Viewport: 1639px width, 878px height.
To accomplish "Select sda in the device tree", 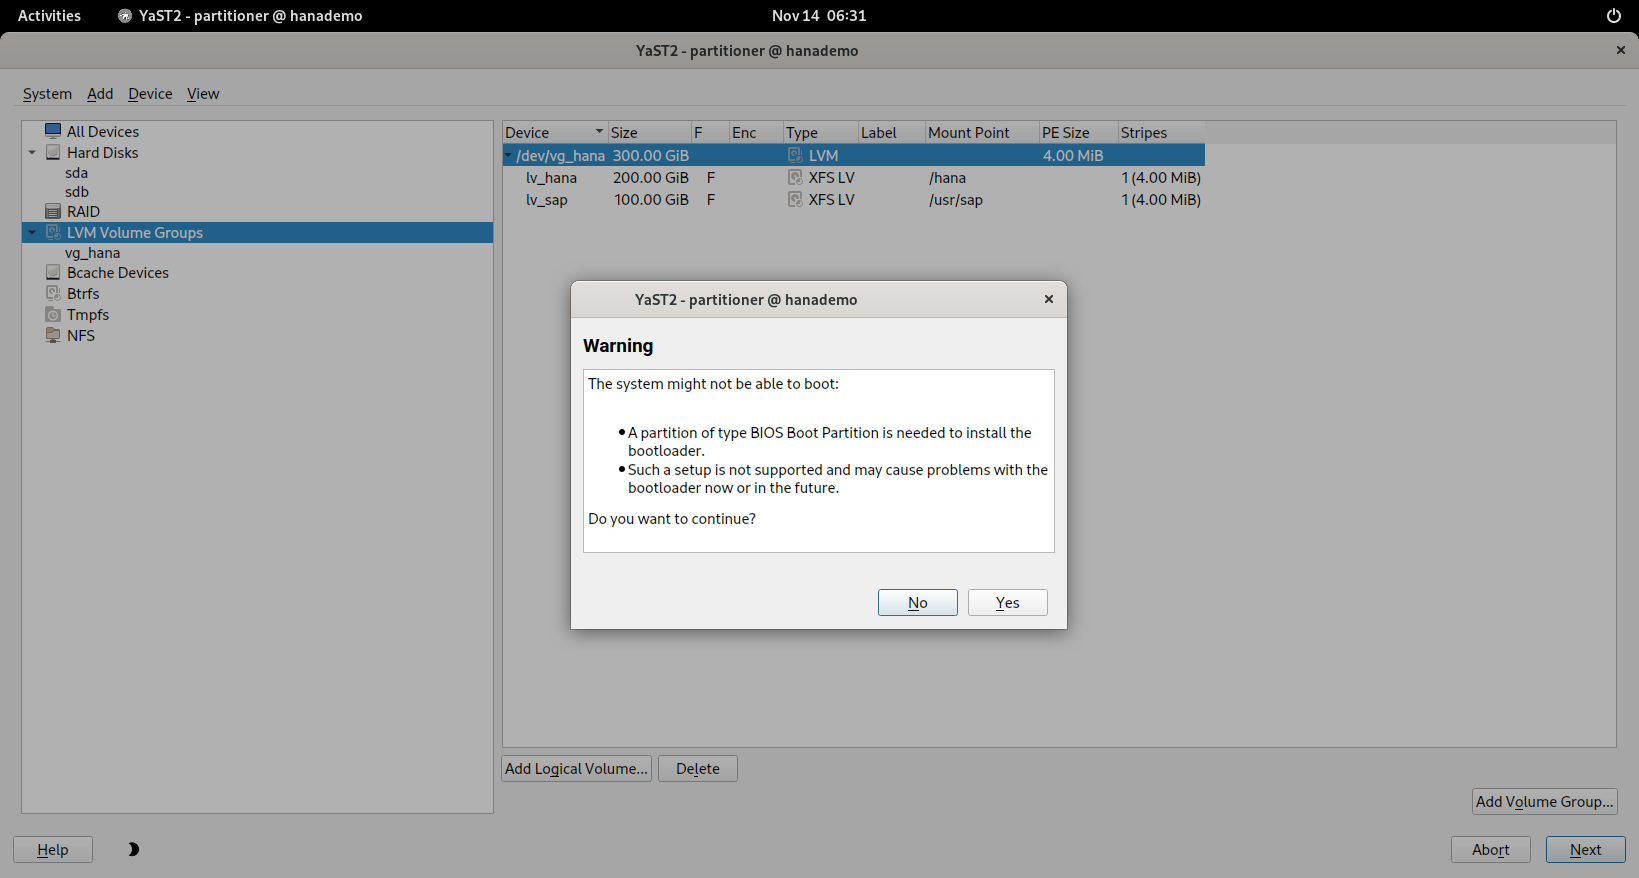I will [x=77, y=173].
